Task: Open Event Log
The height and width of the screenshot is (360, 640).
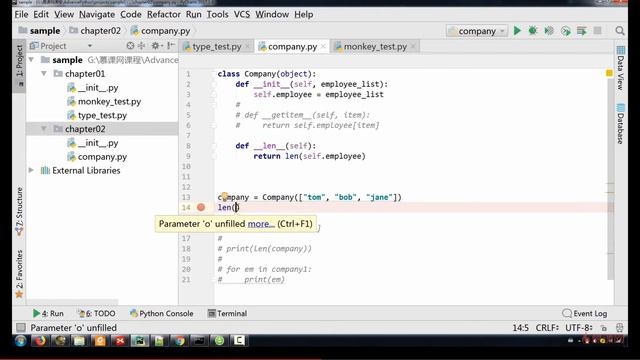Action: 584,313
